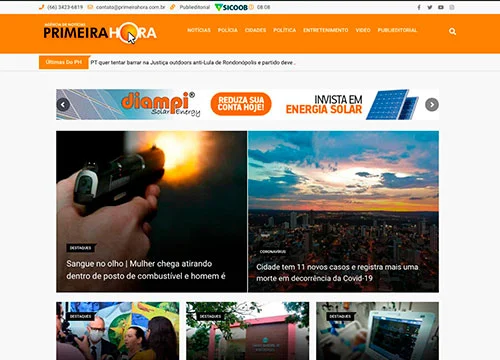Open the Vídeo menu
Viewport: 500px width, 360px height.
[363, 30]
